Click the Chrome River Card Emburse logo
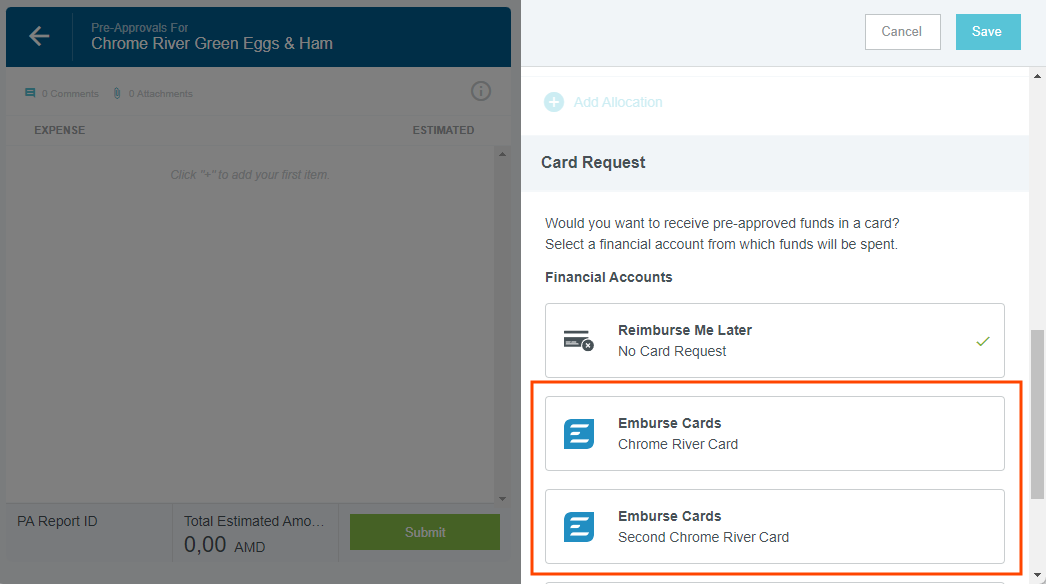This screenshot has width=1046, height=584. 579,433
